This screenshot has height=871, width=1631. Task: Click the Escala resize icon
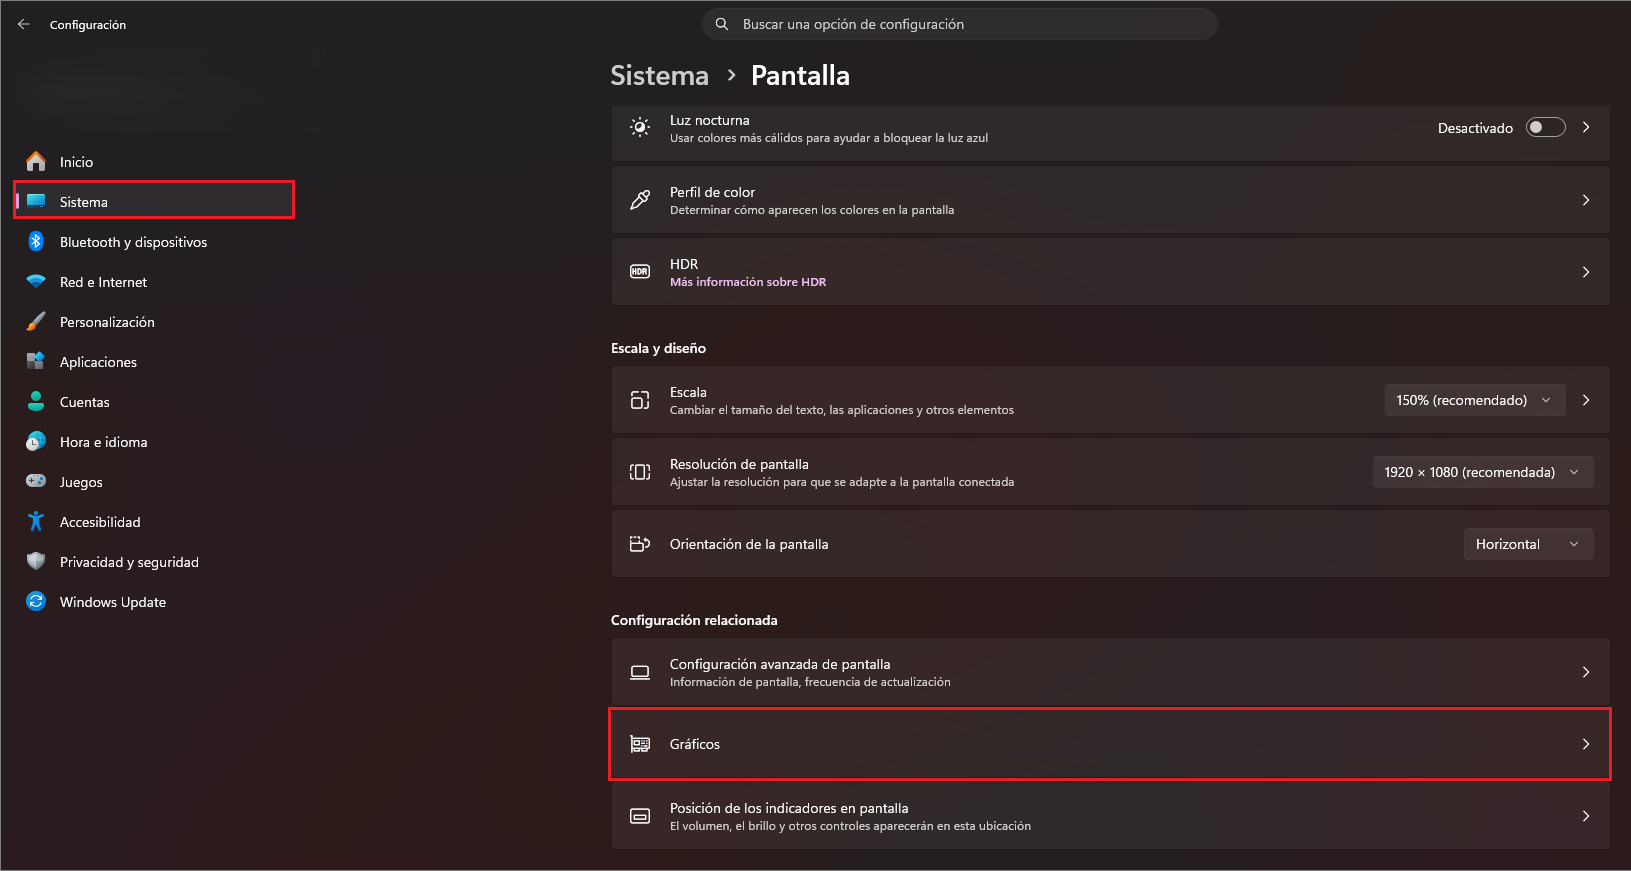(x=640, y=400)
